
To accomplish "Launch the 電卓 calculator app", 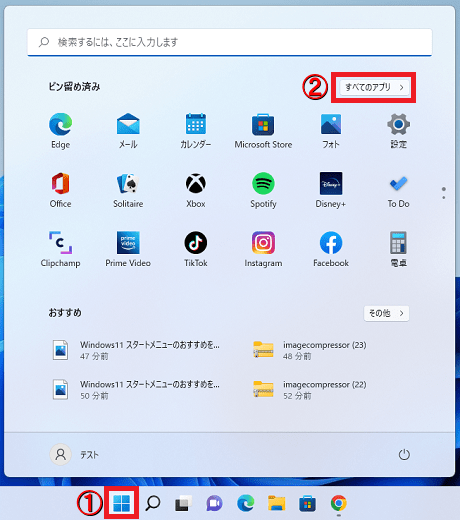I will pos(398,249).
